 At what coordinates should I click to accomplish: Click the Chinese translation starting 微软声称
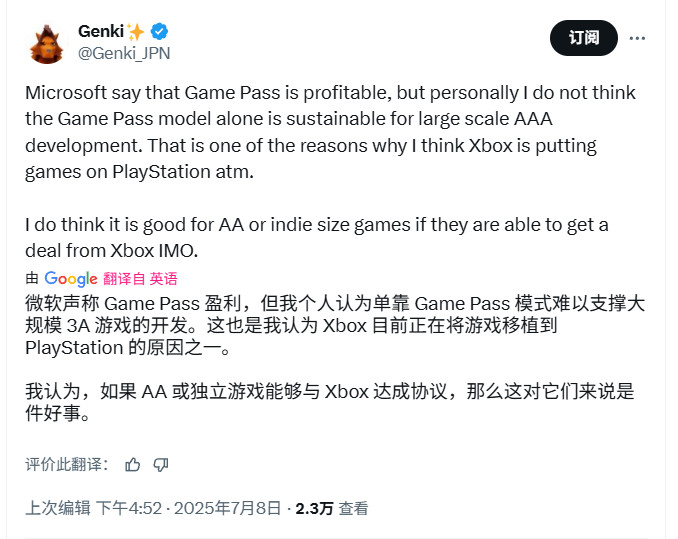pos(335,324)
